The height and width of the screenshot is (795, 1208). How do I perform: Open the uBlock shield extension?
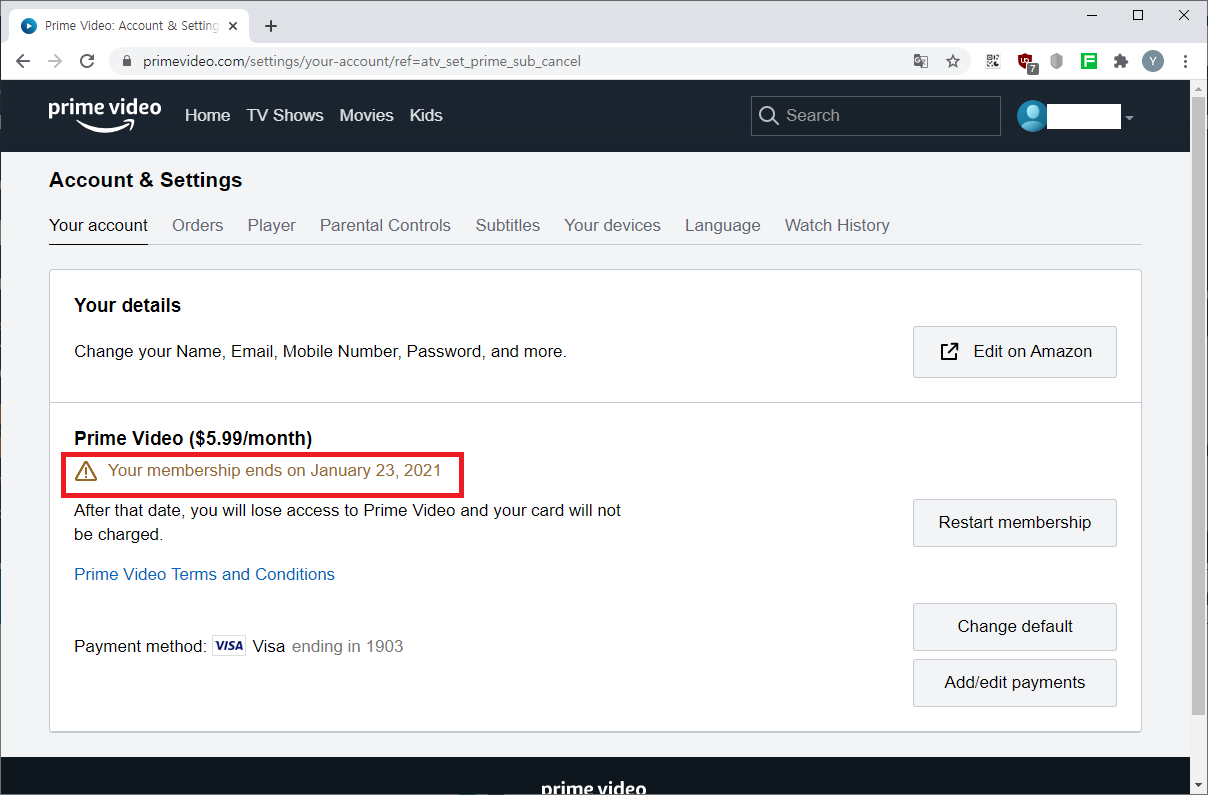[x=1025, y=62]
